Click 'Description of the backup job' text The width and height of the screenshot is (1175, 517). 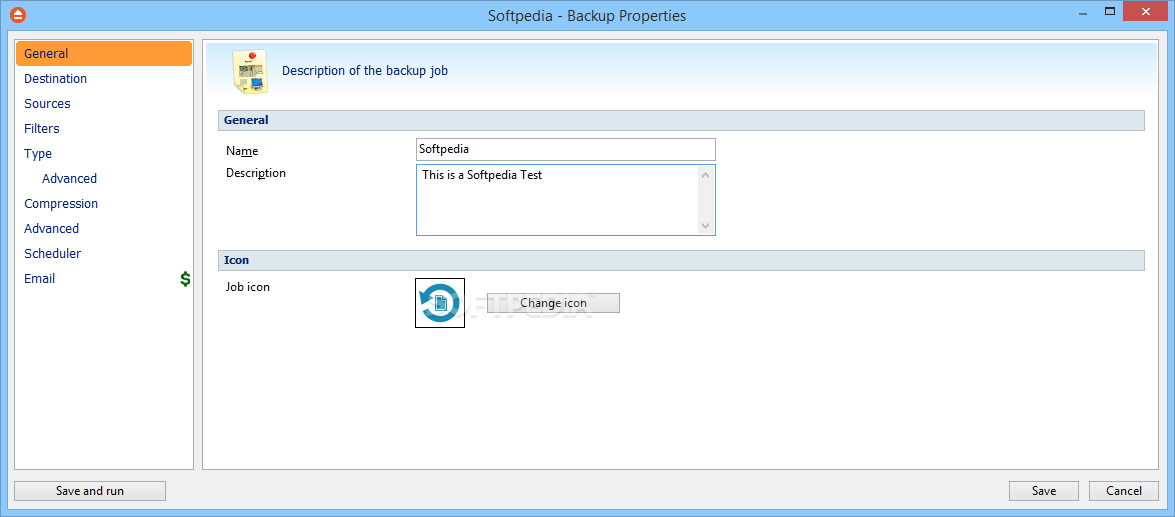(x=365, y=71)
